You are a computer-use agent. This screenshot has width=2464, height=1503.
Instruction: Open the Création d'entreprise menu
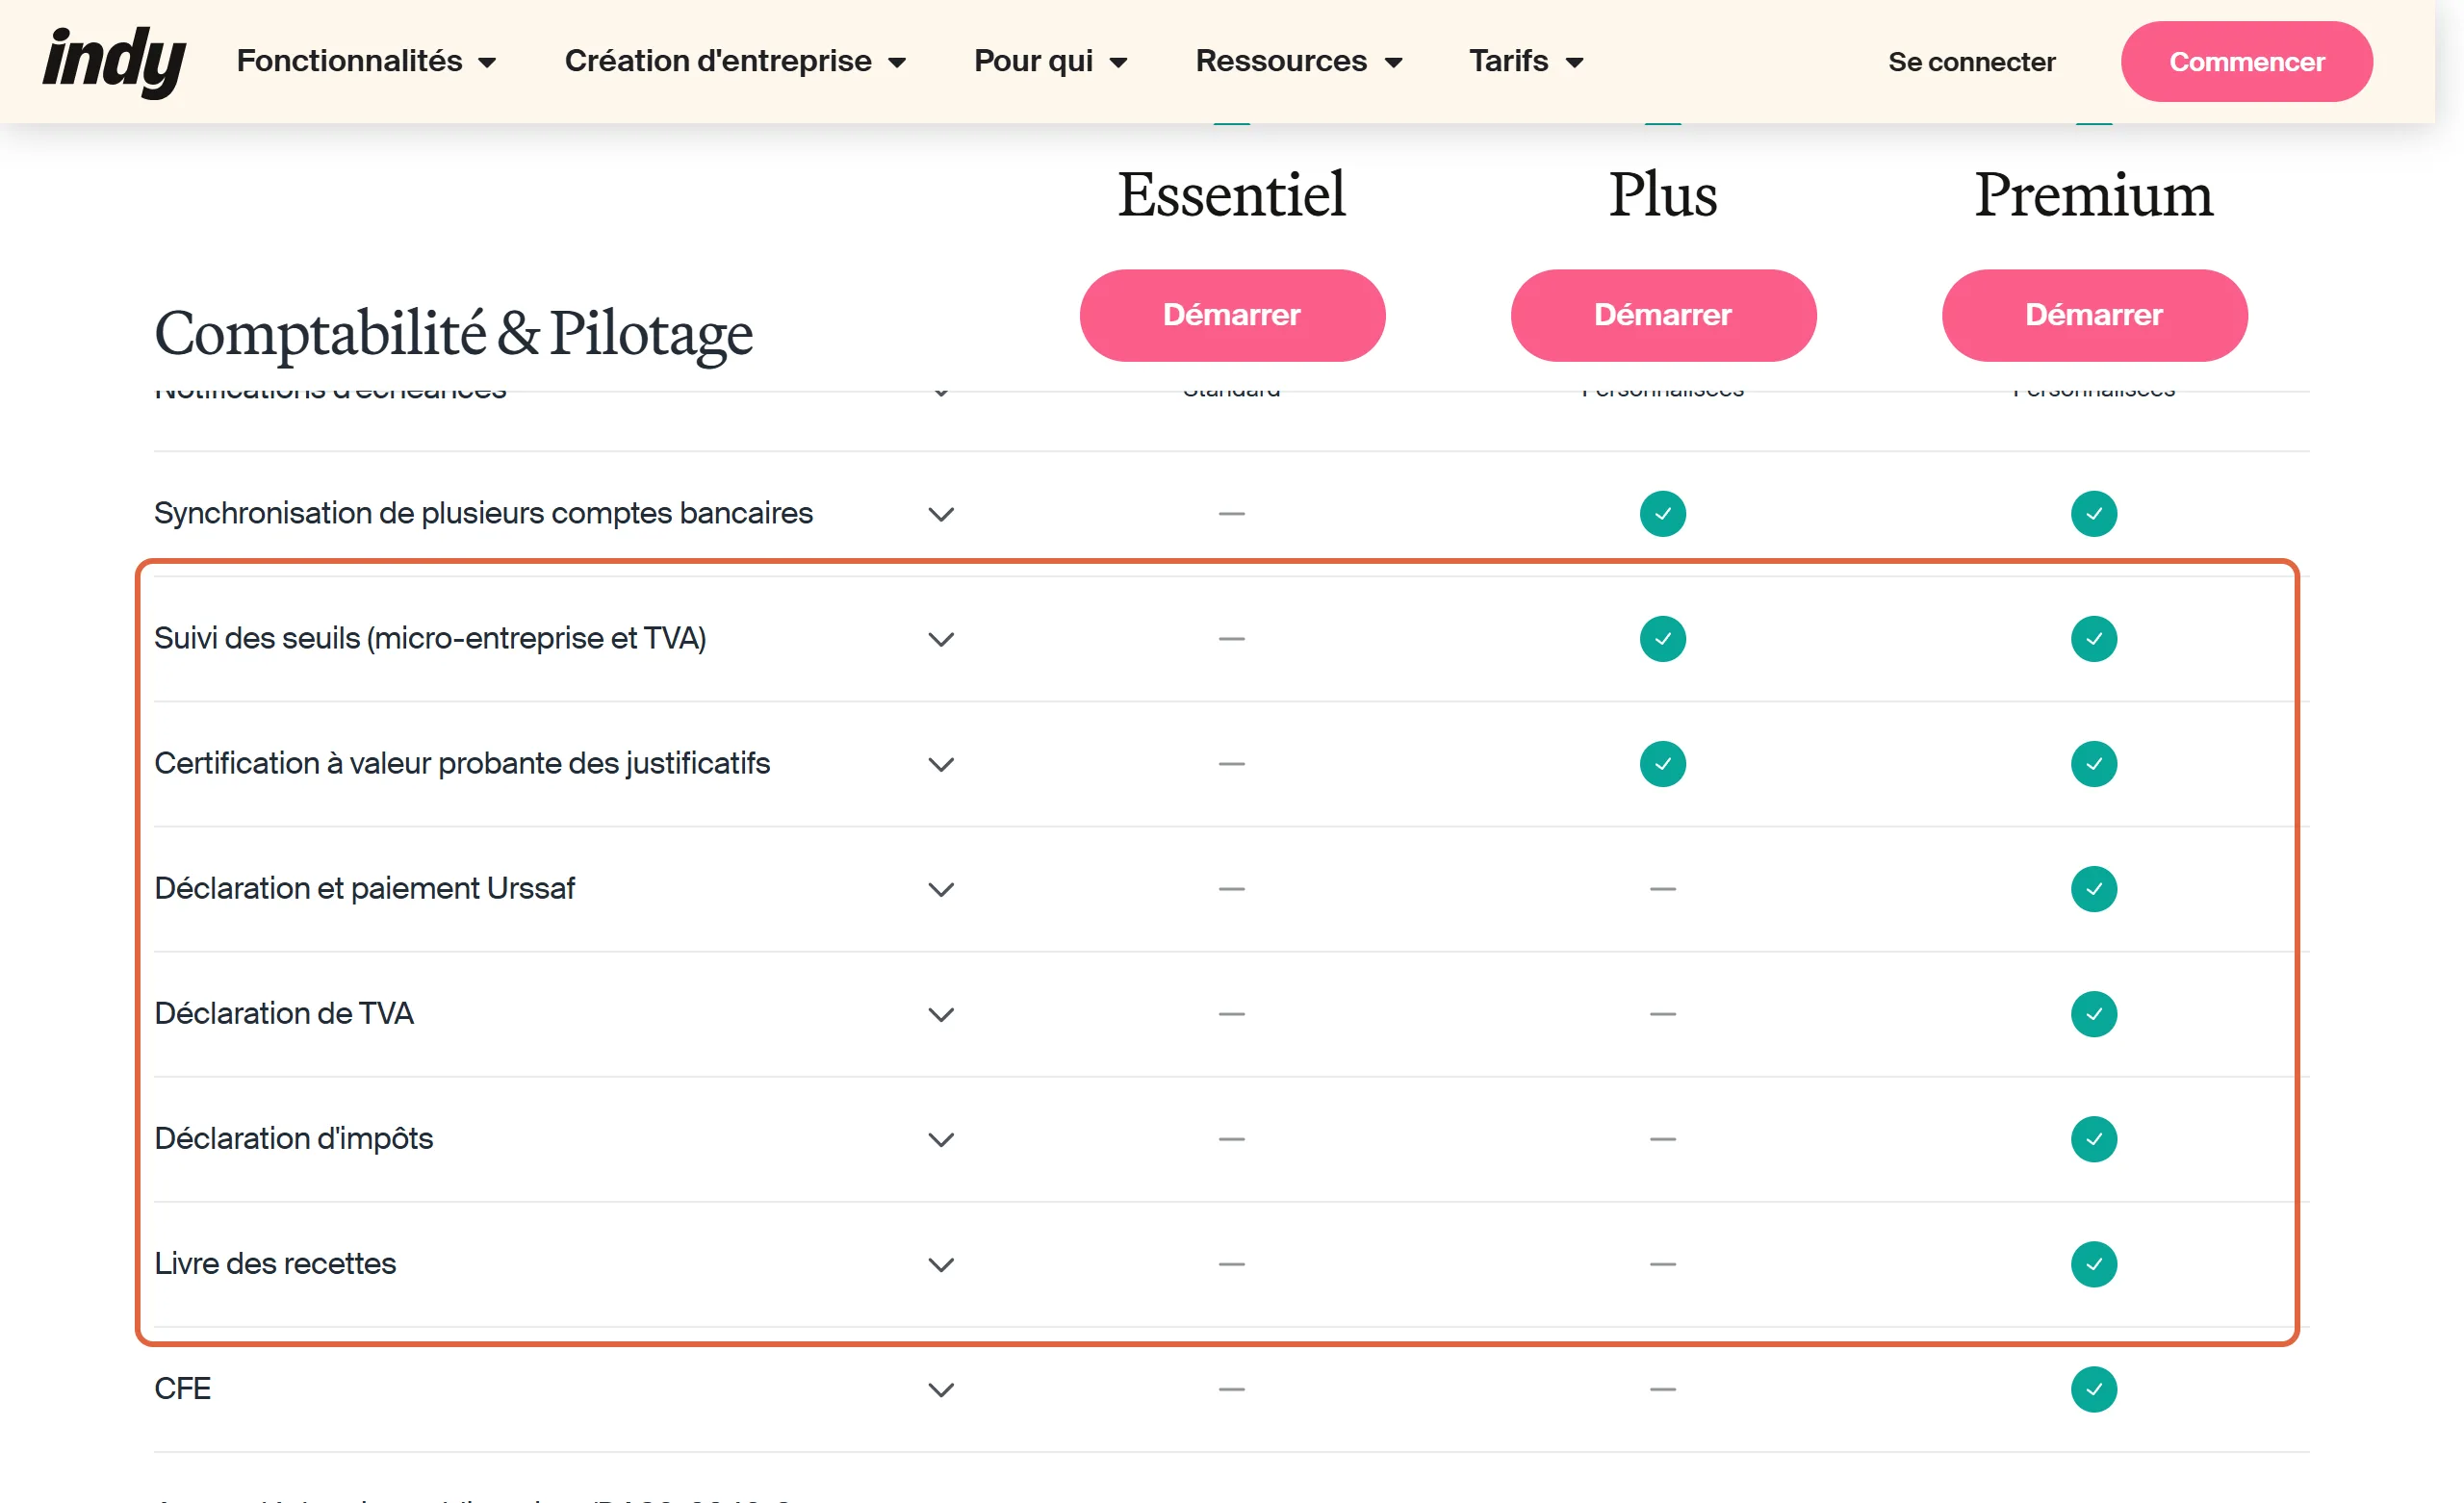(735, 61)
